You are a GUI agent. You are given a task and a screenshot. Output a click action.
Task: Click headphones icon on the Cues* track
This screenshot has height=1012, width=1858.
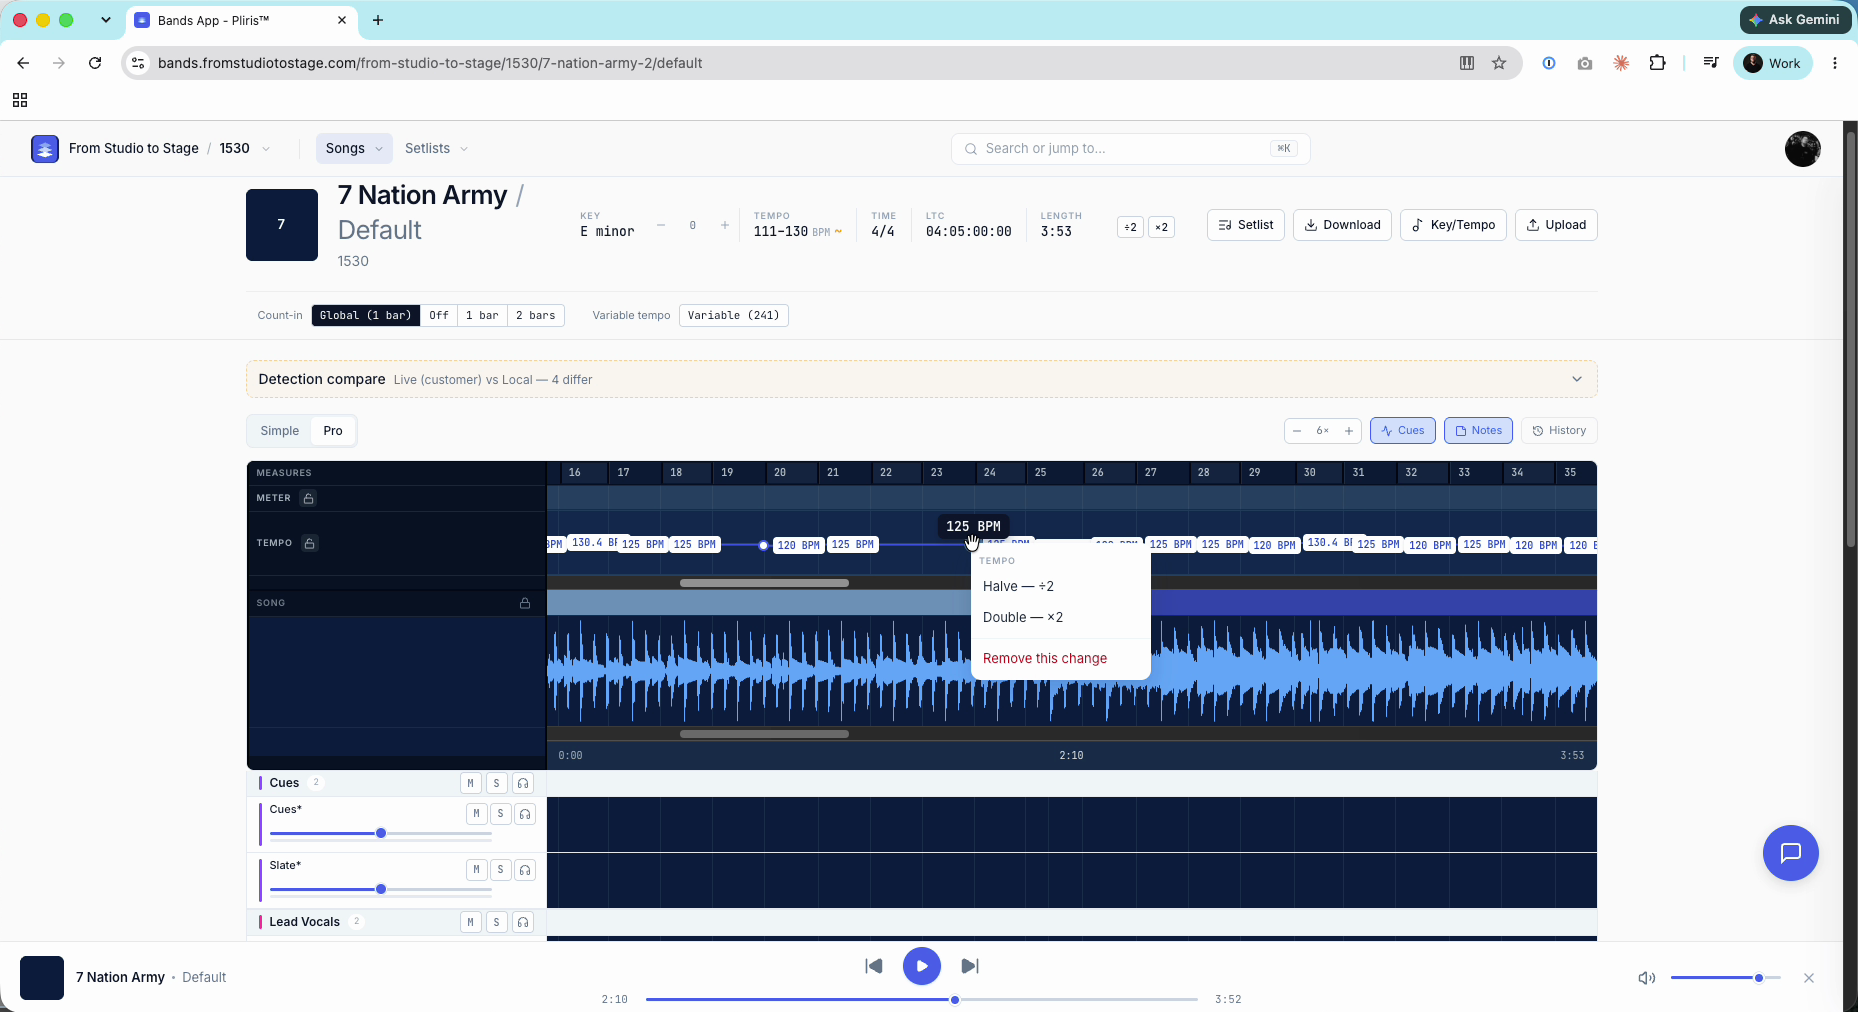click(x=525, y=814)
